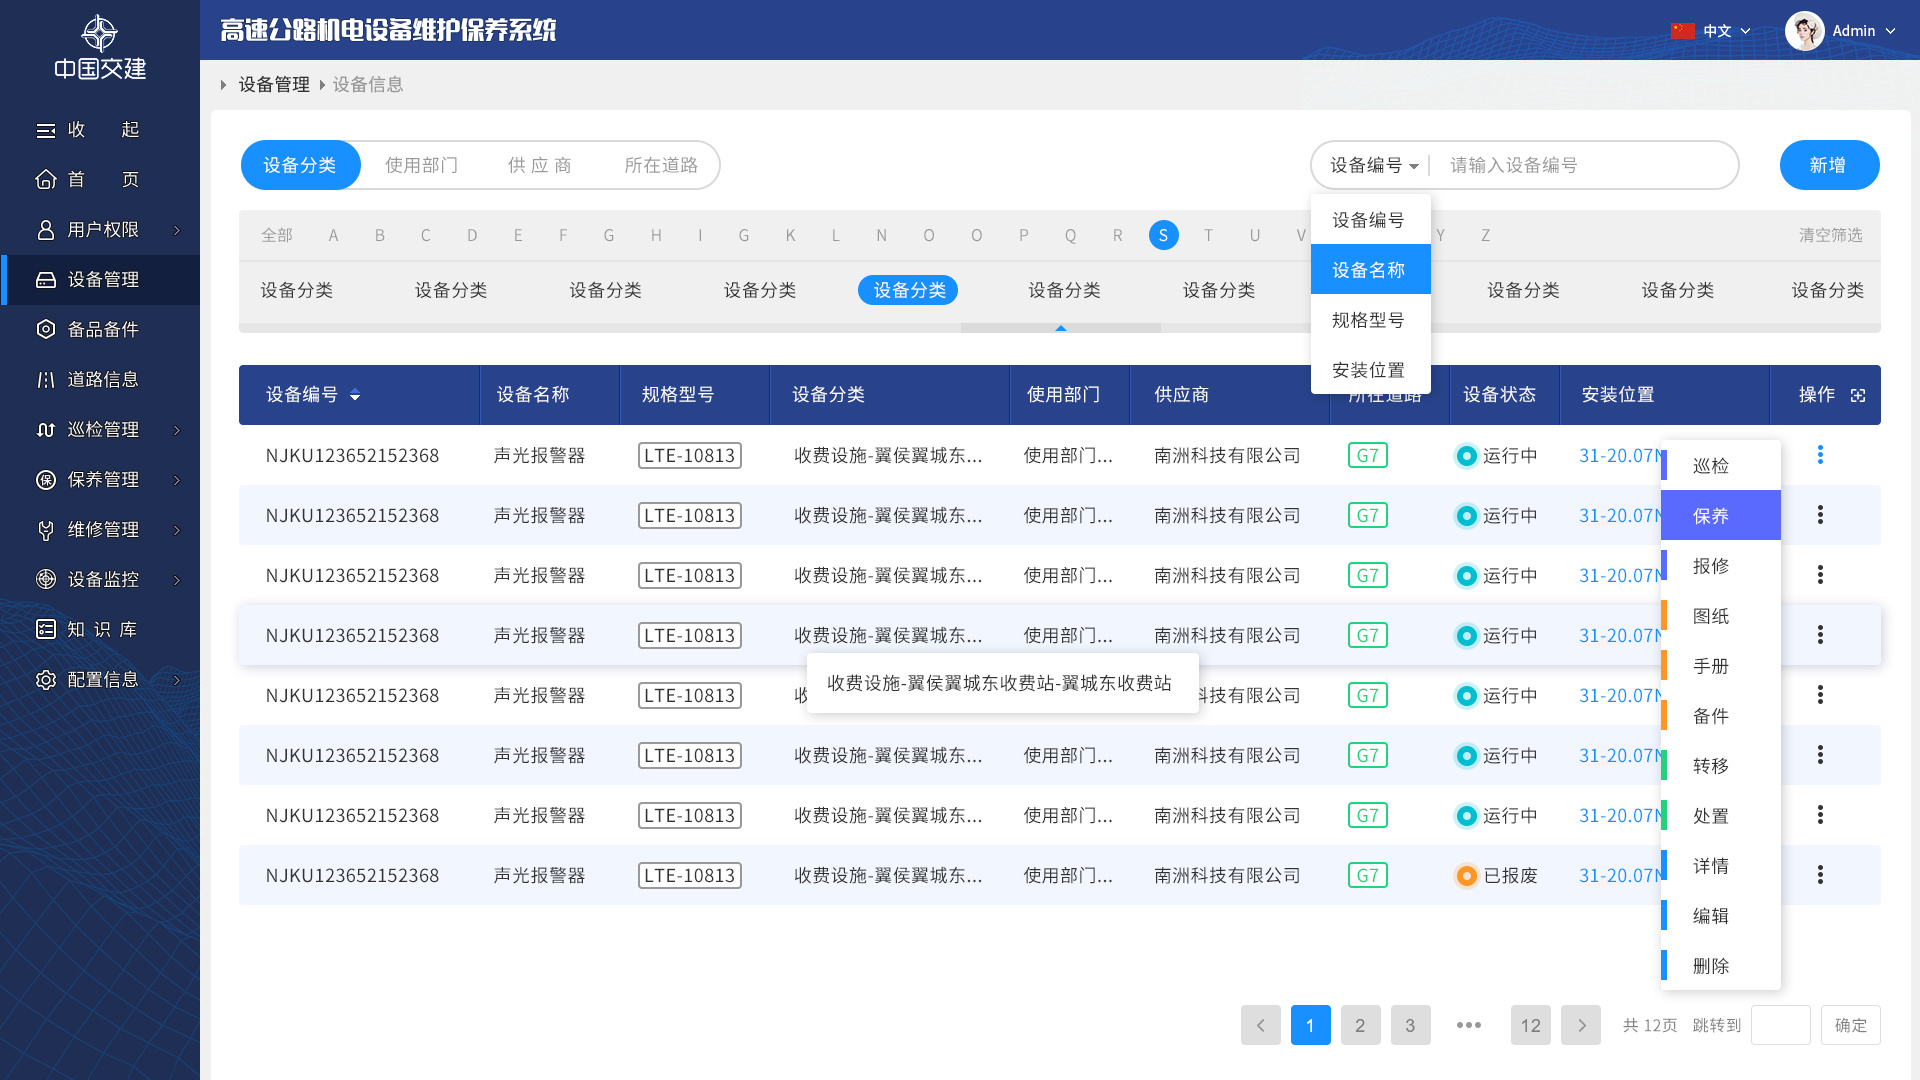Open the home page icon (首页)
Image resolution: width=1920 pixels, height=1080 pixels.
[46, 180]
